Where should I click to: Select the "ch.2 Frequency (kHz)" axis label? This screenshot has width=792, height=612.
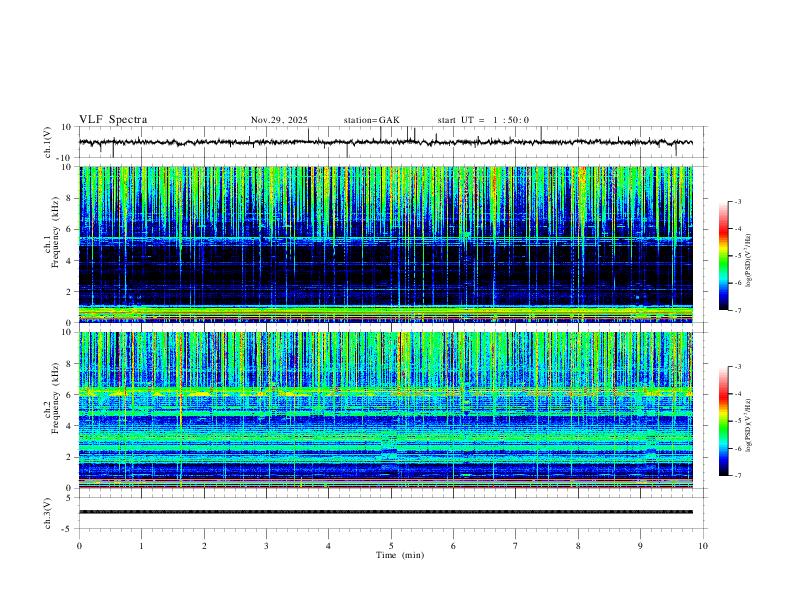52,397
